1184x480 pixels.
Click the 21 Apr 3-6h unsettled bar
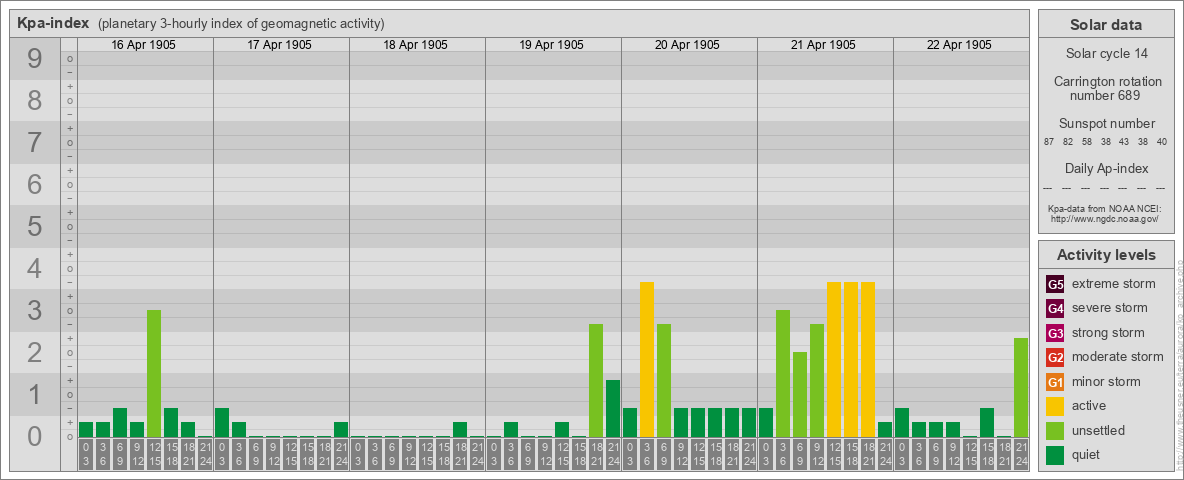783,374
